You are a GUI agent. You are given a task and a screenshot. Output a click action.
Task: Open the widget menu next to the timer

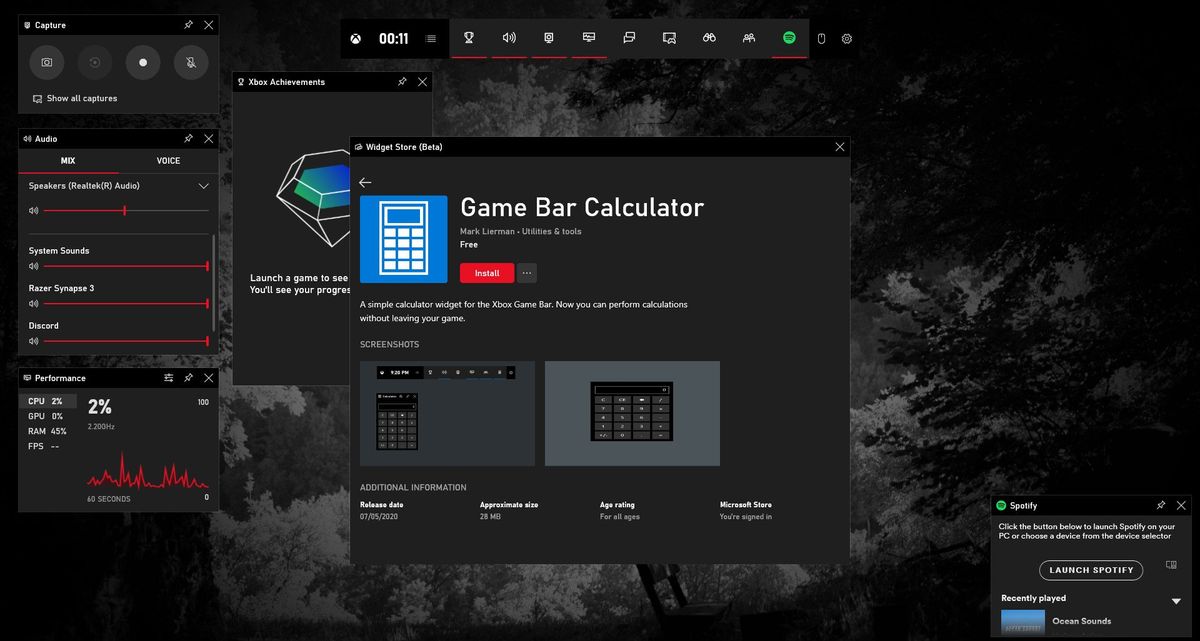click(431, 38)
